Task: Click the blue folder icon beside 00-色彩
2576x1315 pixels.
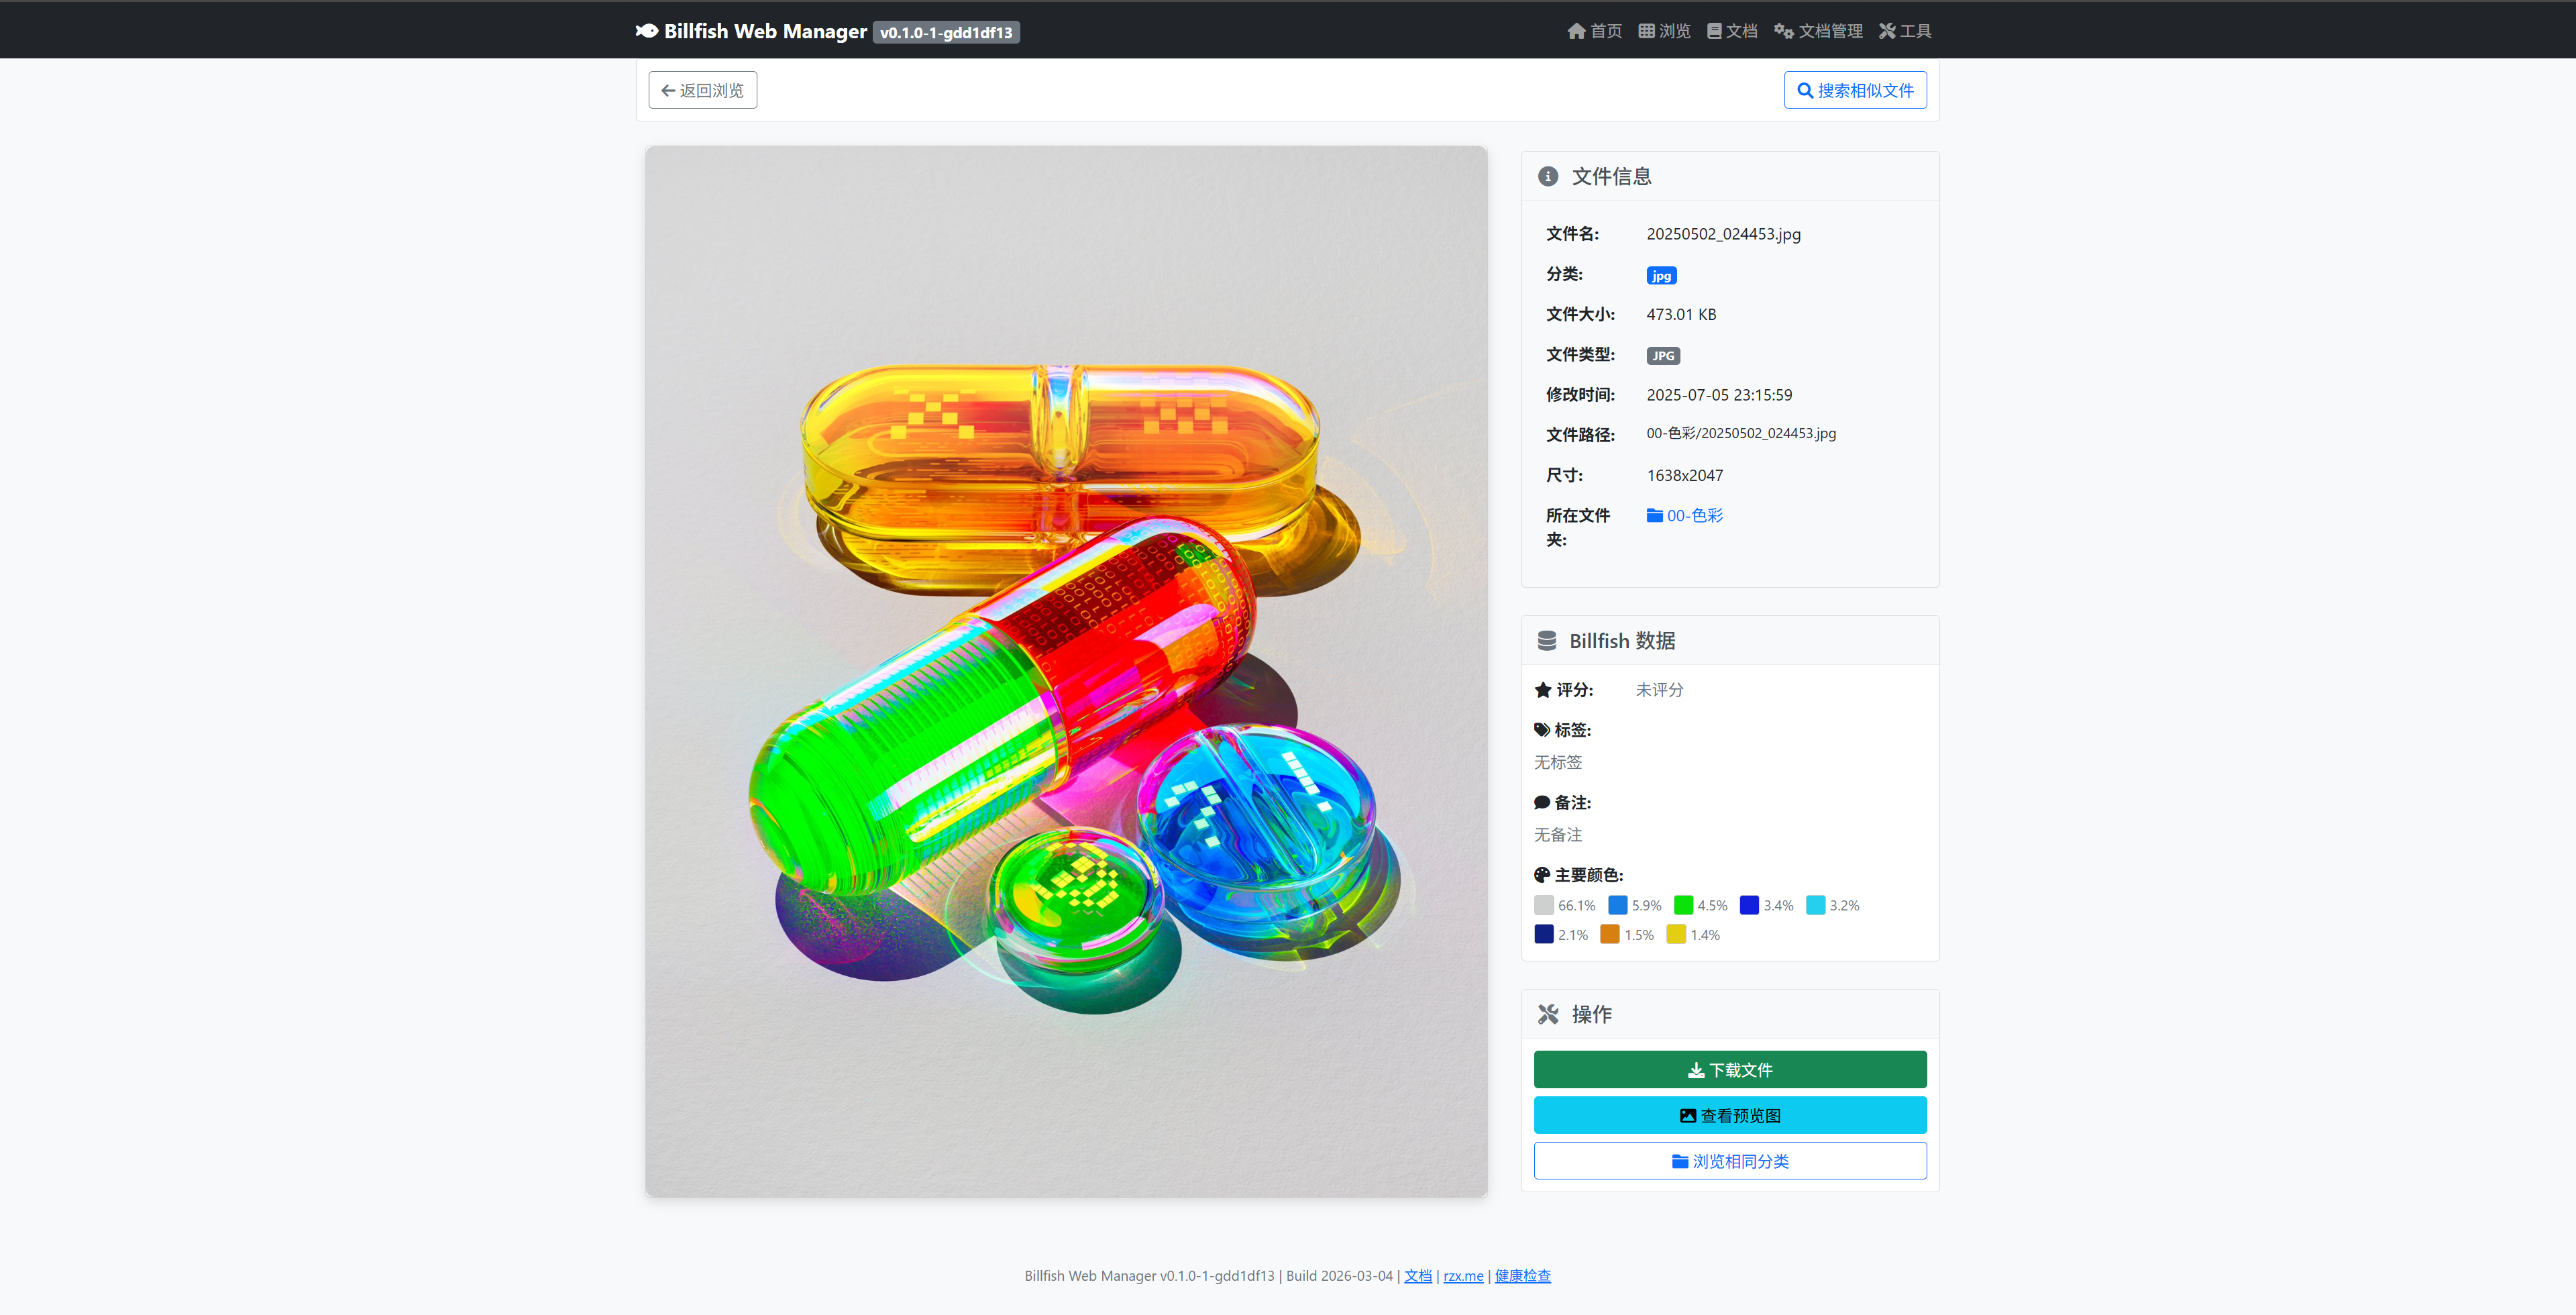Action: tap(1655, 516)
